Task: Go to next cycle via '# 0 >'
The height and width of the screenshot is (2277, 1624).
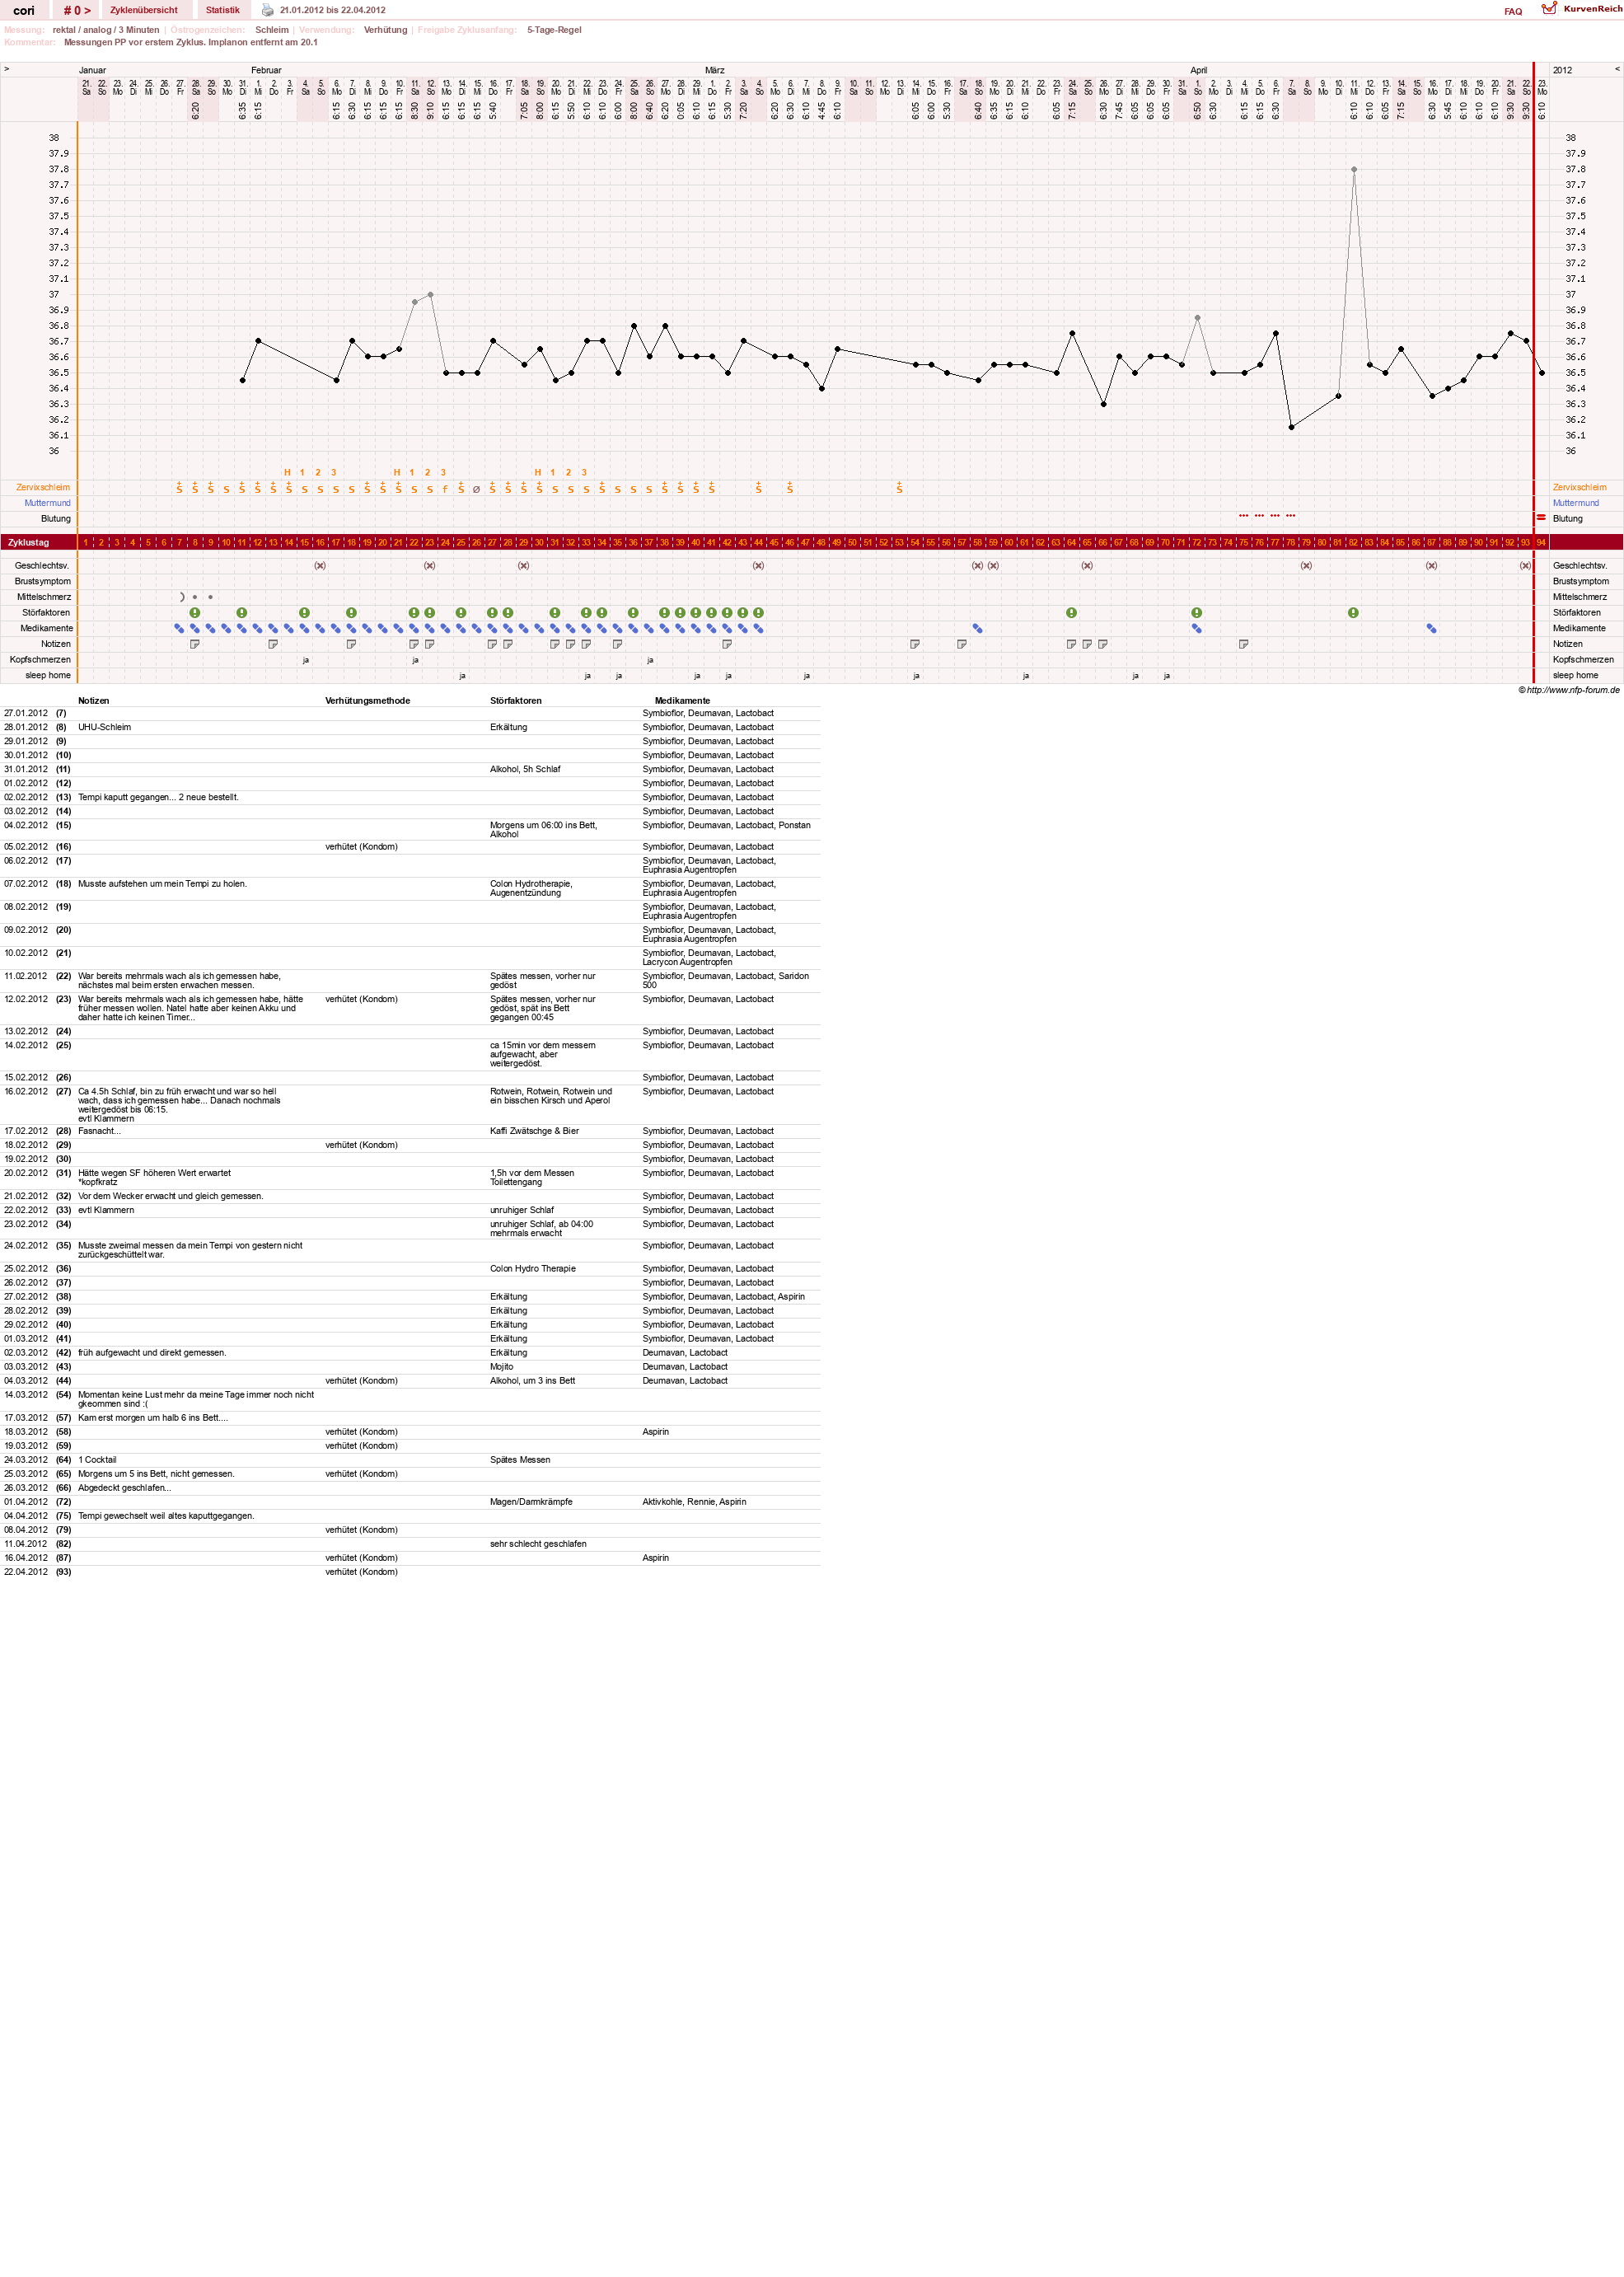Action: click(76, 10)
